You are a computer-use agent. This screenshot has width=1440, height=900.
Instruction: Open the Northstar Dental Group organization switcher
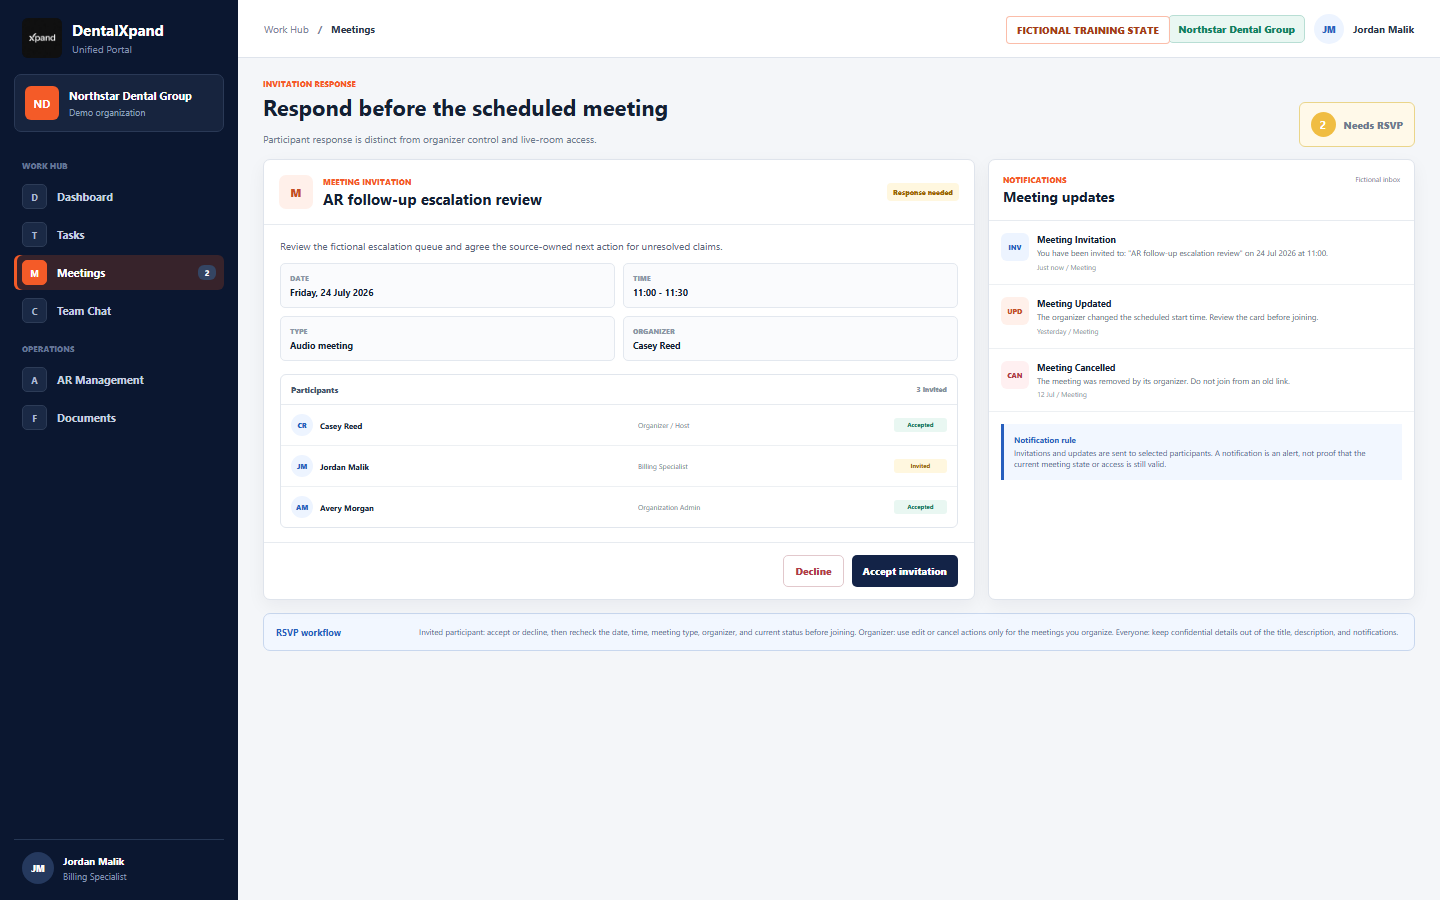(119, 103)
